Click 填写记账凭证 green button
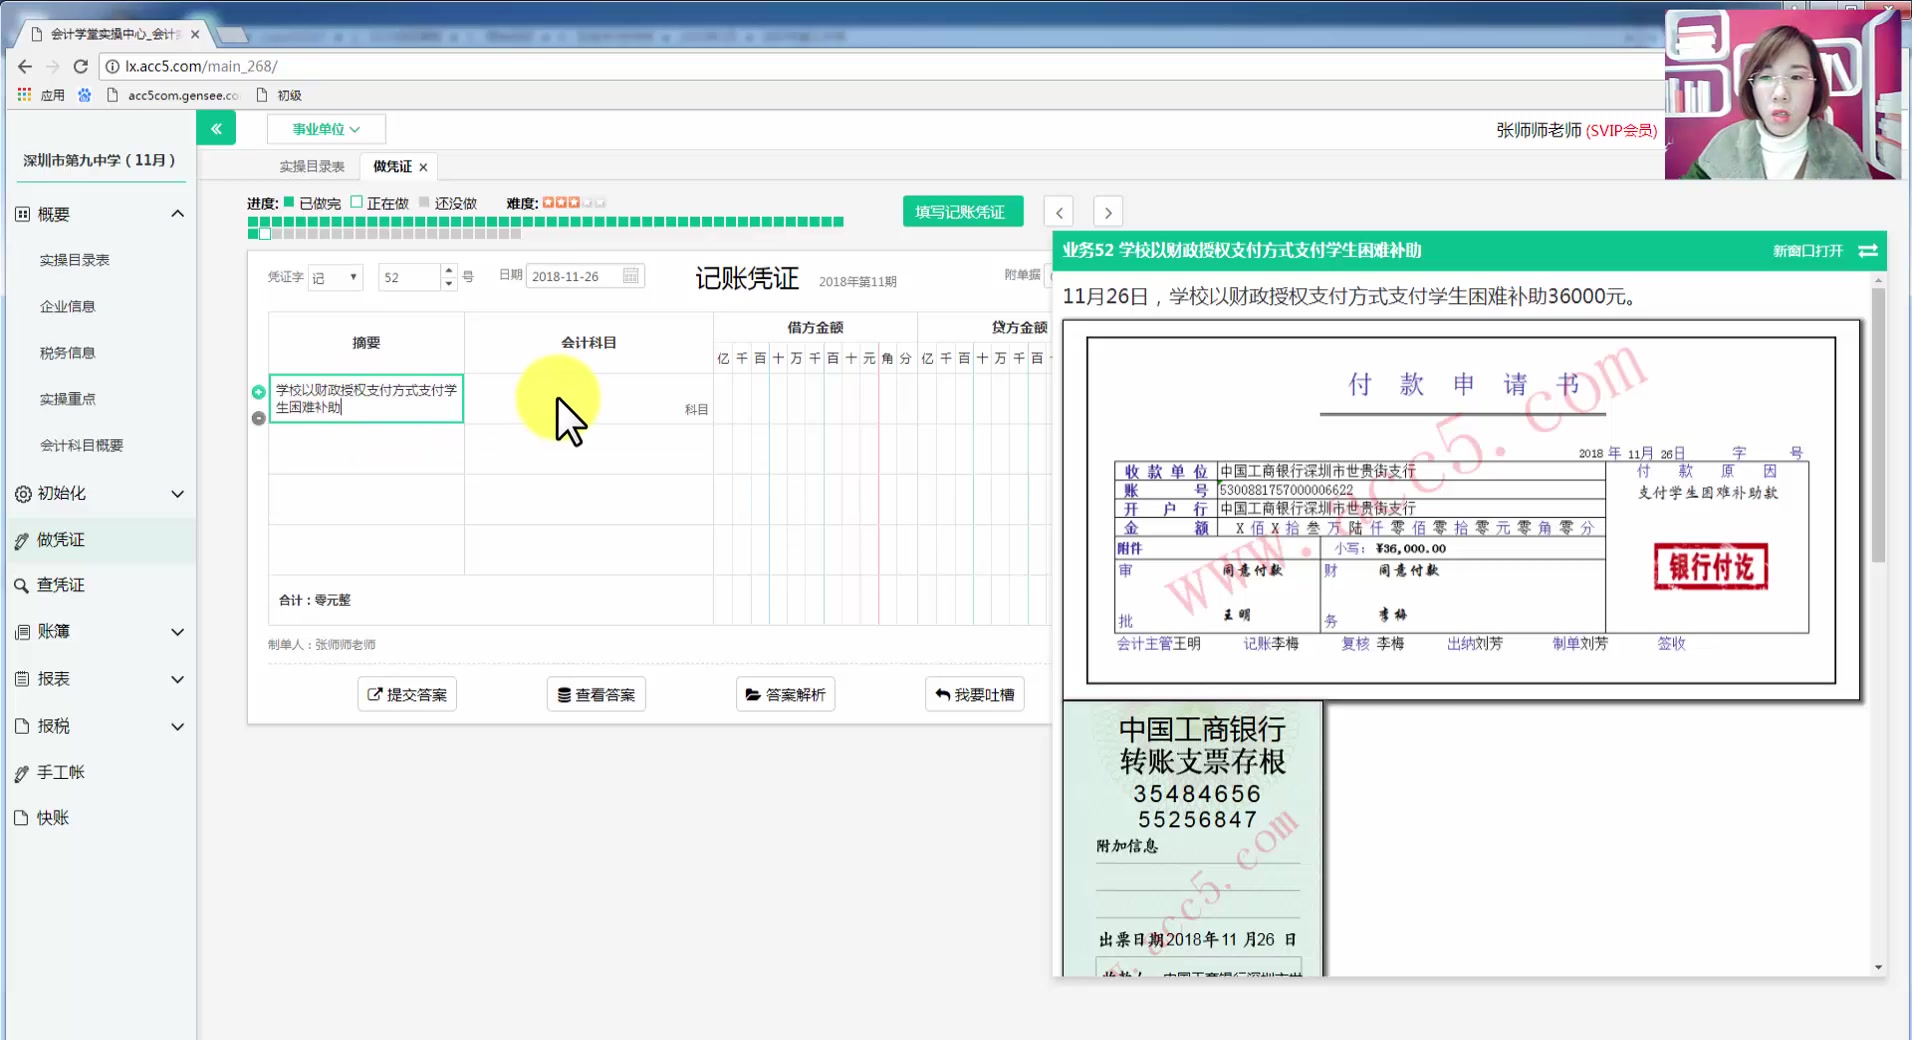Screen dimensions: 1912x1040 962,212
